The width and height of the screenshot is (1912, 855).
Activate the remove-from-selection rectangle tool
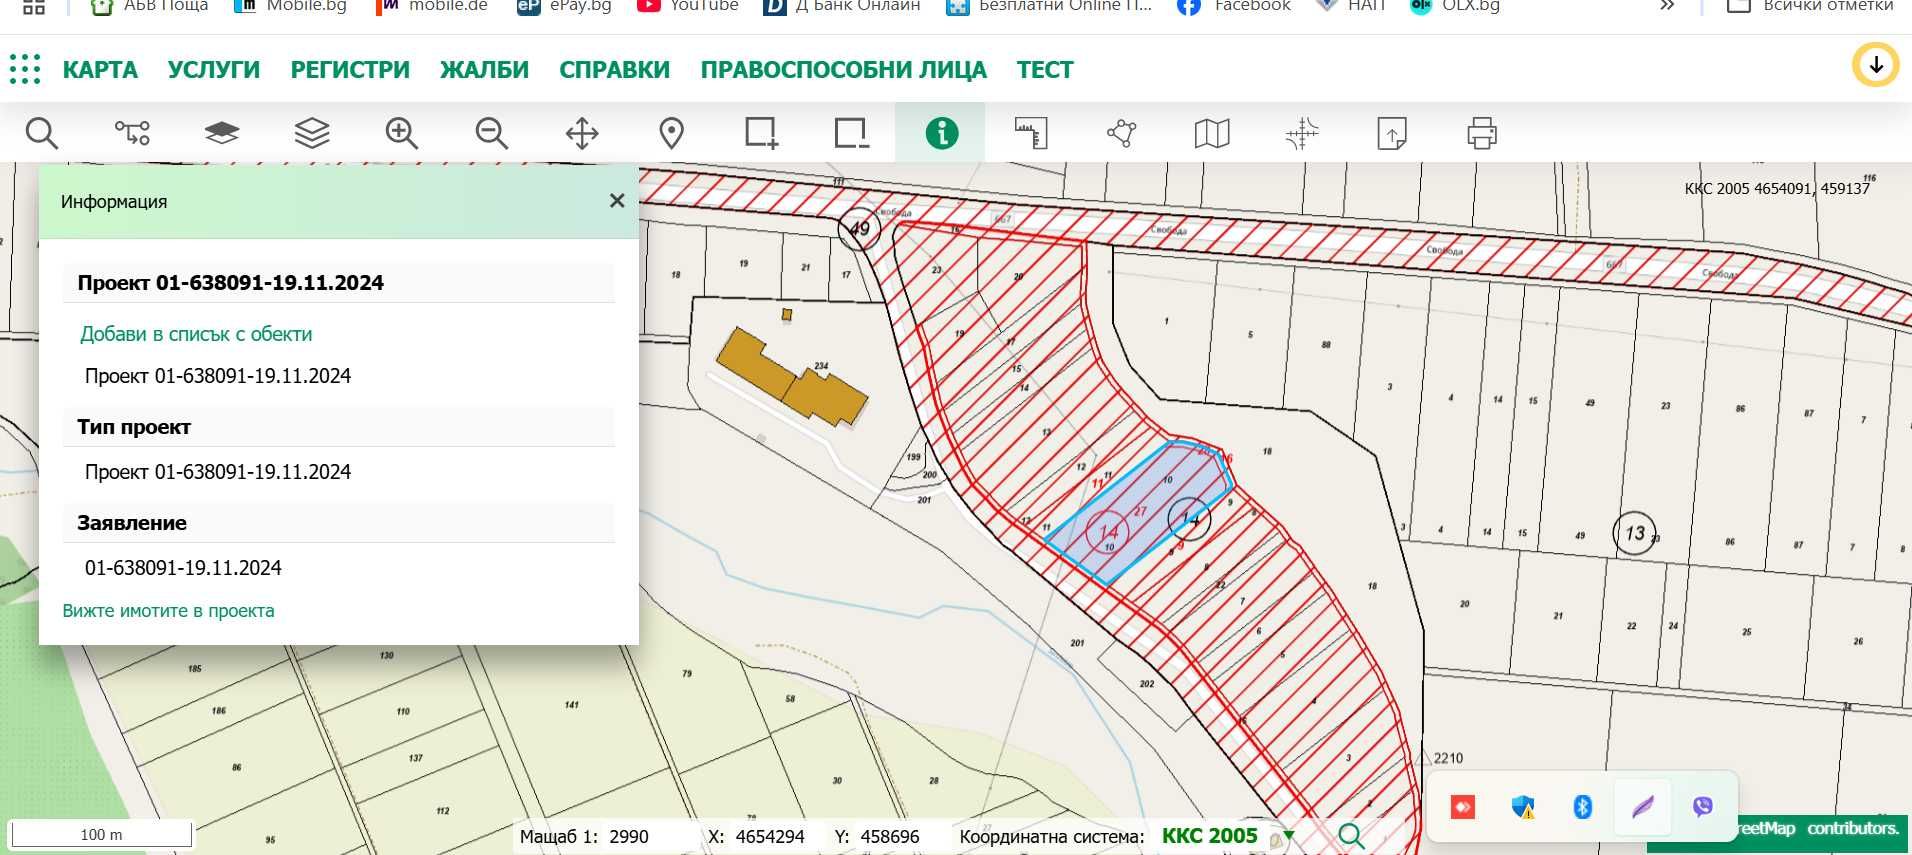(852, 133)
